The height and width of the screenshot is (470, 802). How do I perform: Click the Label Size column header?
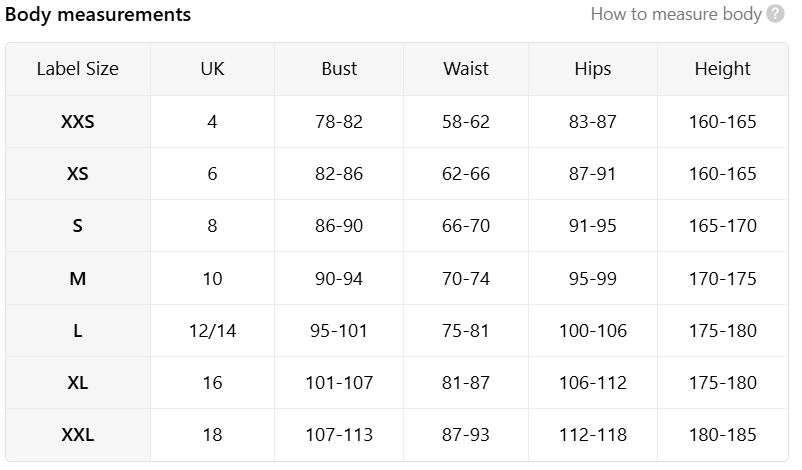tap(78, 69)
